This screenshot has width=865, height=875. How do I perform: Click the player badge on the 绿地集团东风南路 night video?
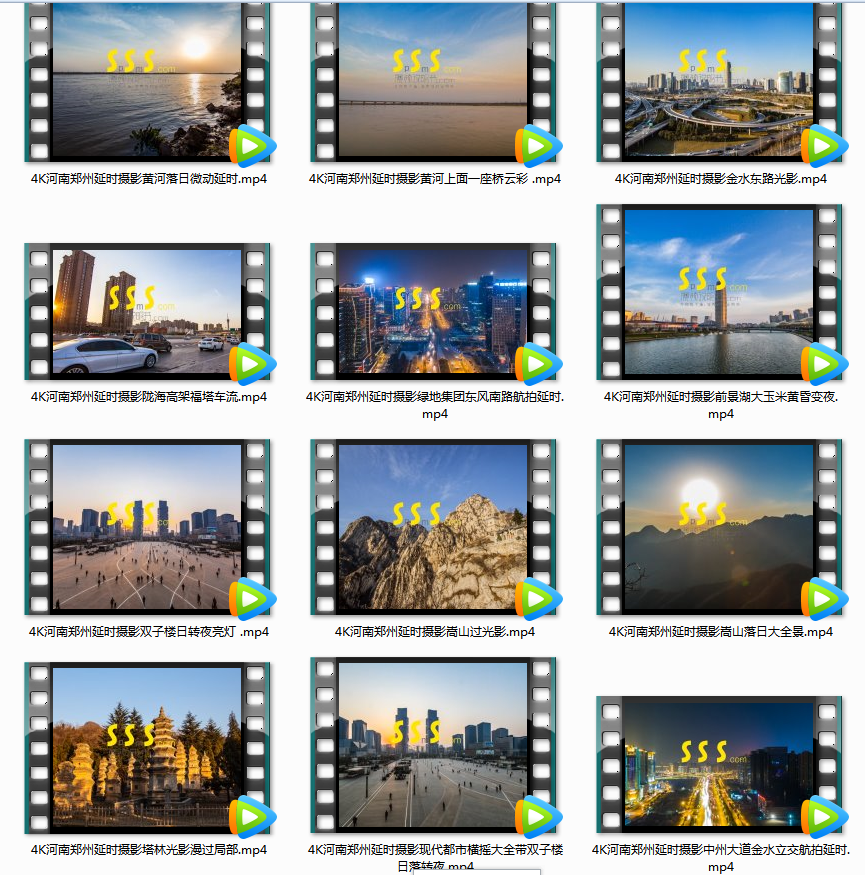(538, 365)
